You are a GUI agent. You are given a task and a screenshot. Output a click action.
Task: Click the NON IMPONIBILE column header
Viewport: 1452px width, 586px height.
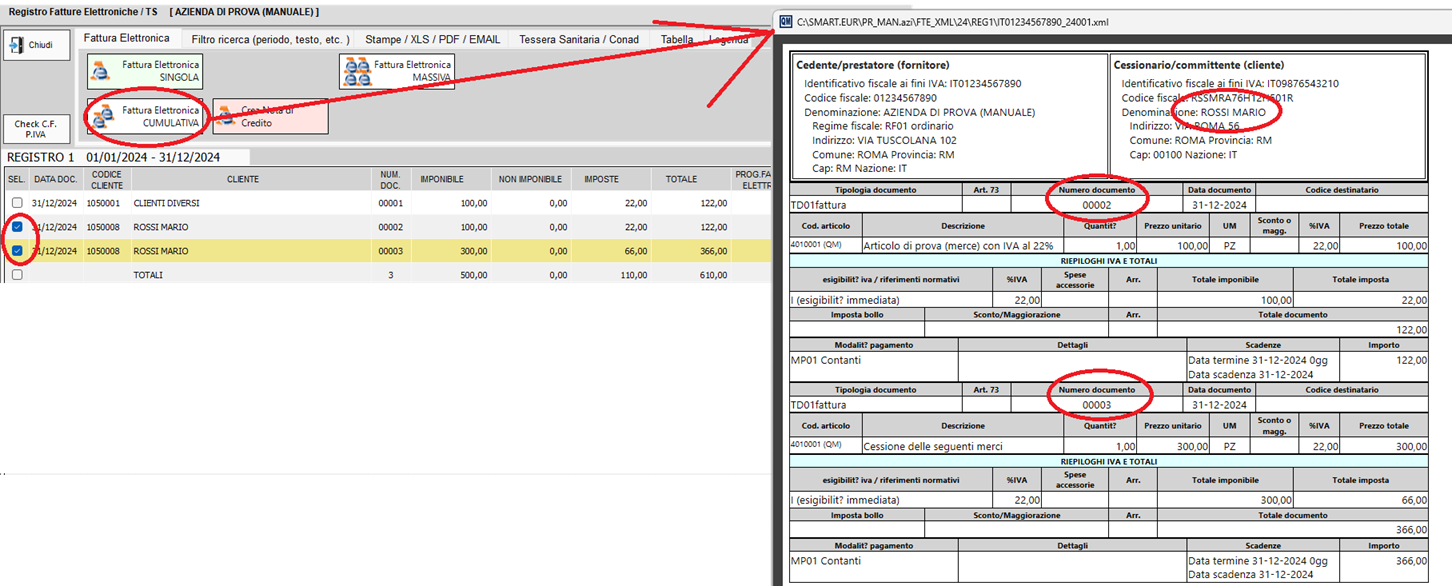[529, 180]
